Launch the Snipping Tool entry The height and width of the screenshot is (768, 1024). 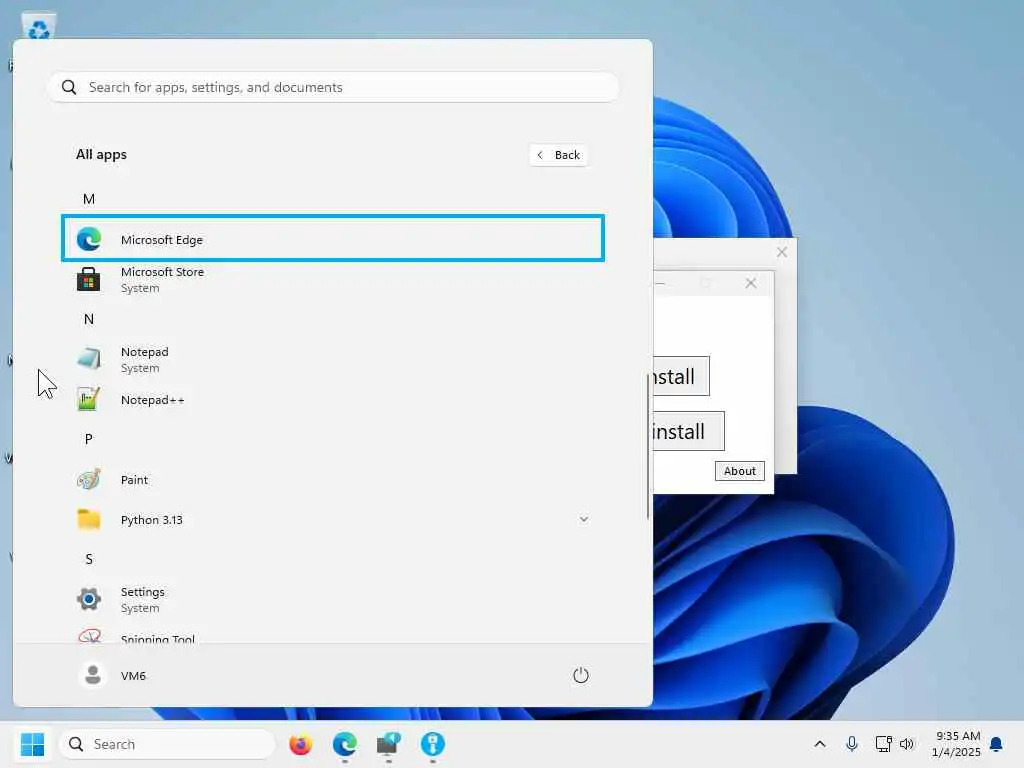(333, 637)
